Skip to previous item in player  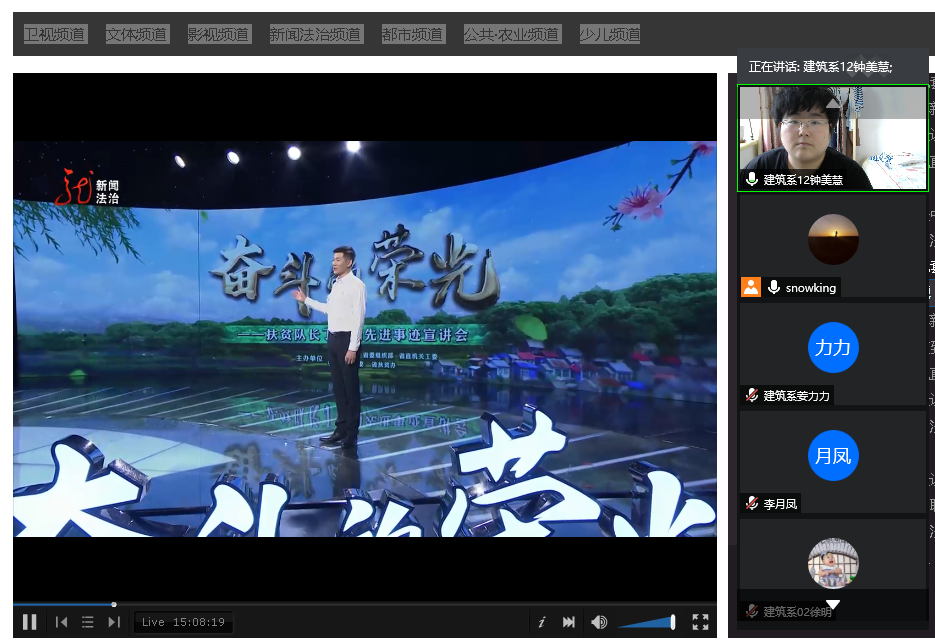(x=61, y=622)
